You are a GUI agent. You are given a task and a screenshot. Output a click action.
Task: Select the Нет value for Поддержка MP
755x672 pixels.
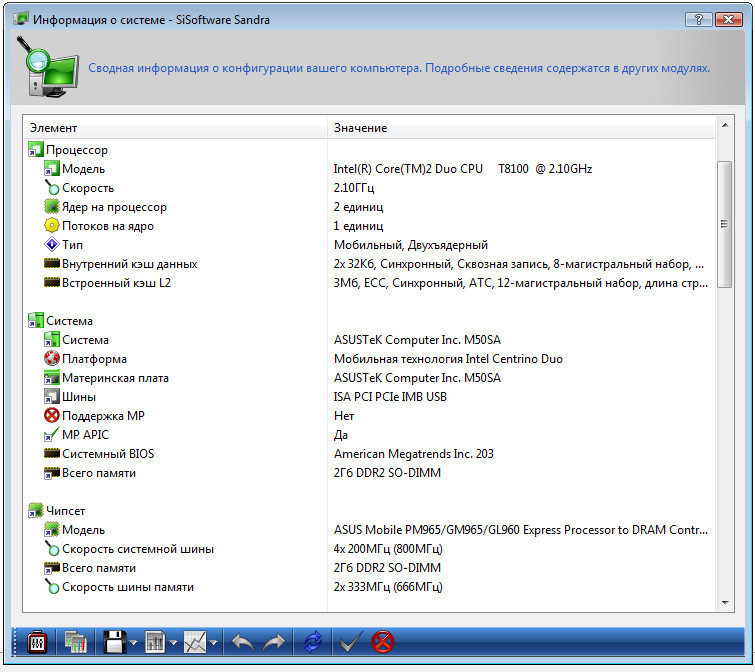(x=344, y=416)
